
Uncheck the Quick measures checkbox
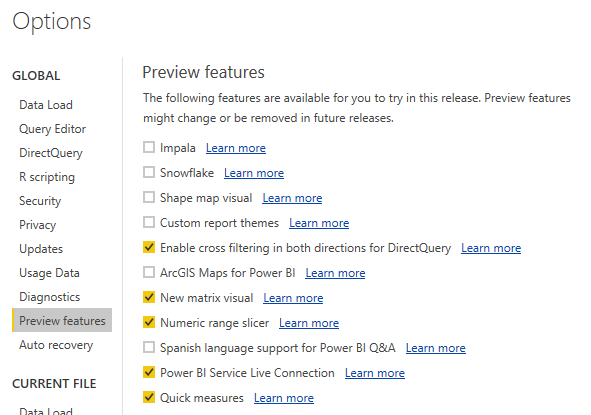tap(149, 397)
